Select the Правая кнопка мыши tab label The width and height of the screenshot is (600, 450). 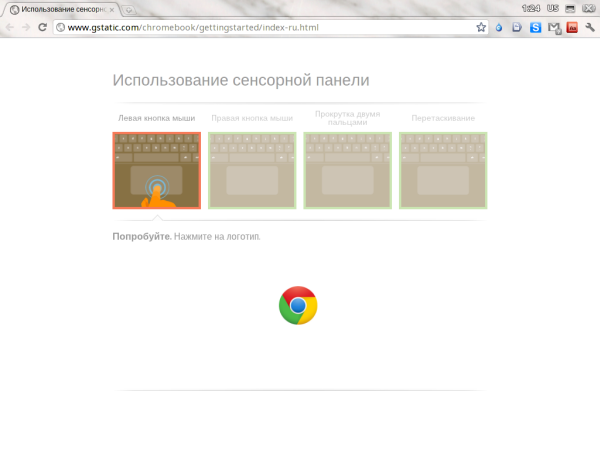[252, 118]
